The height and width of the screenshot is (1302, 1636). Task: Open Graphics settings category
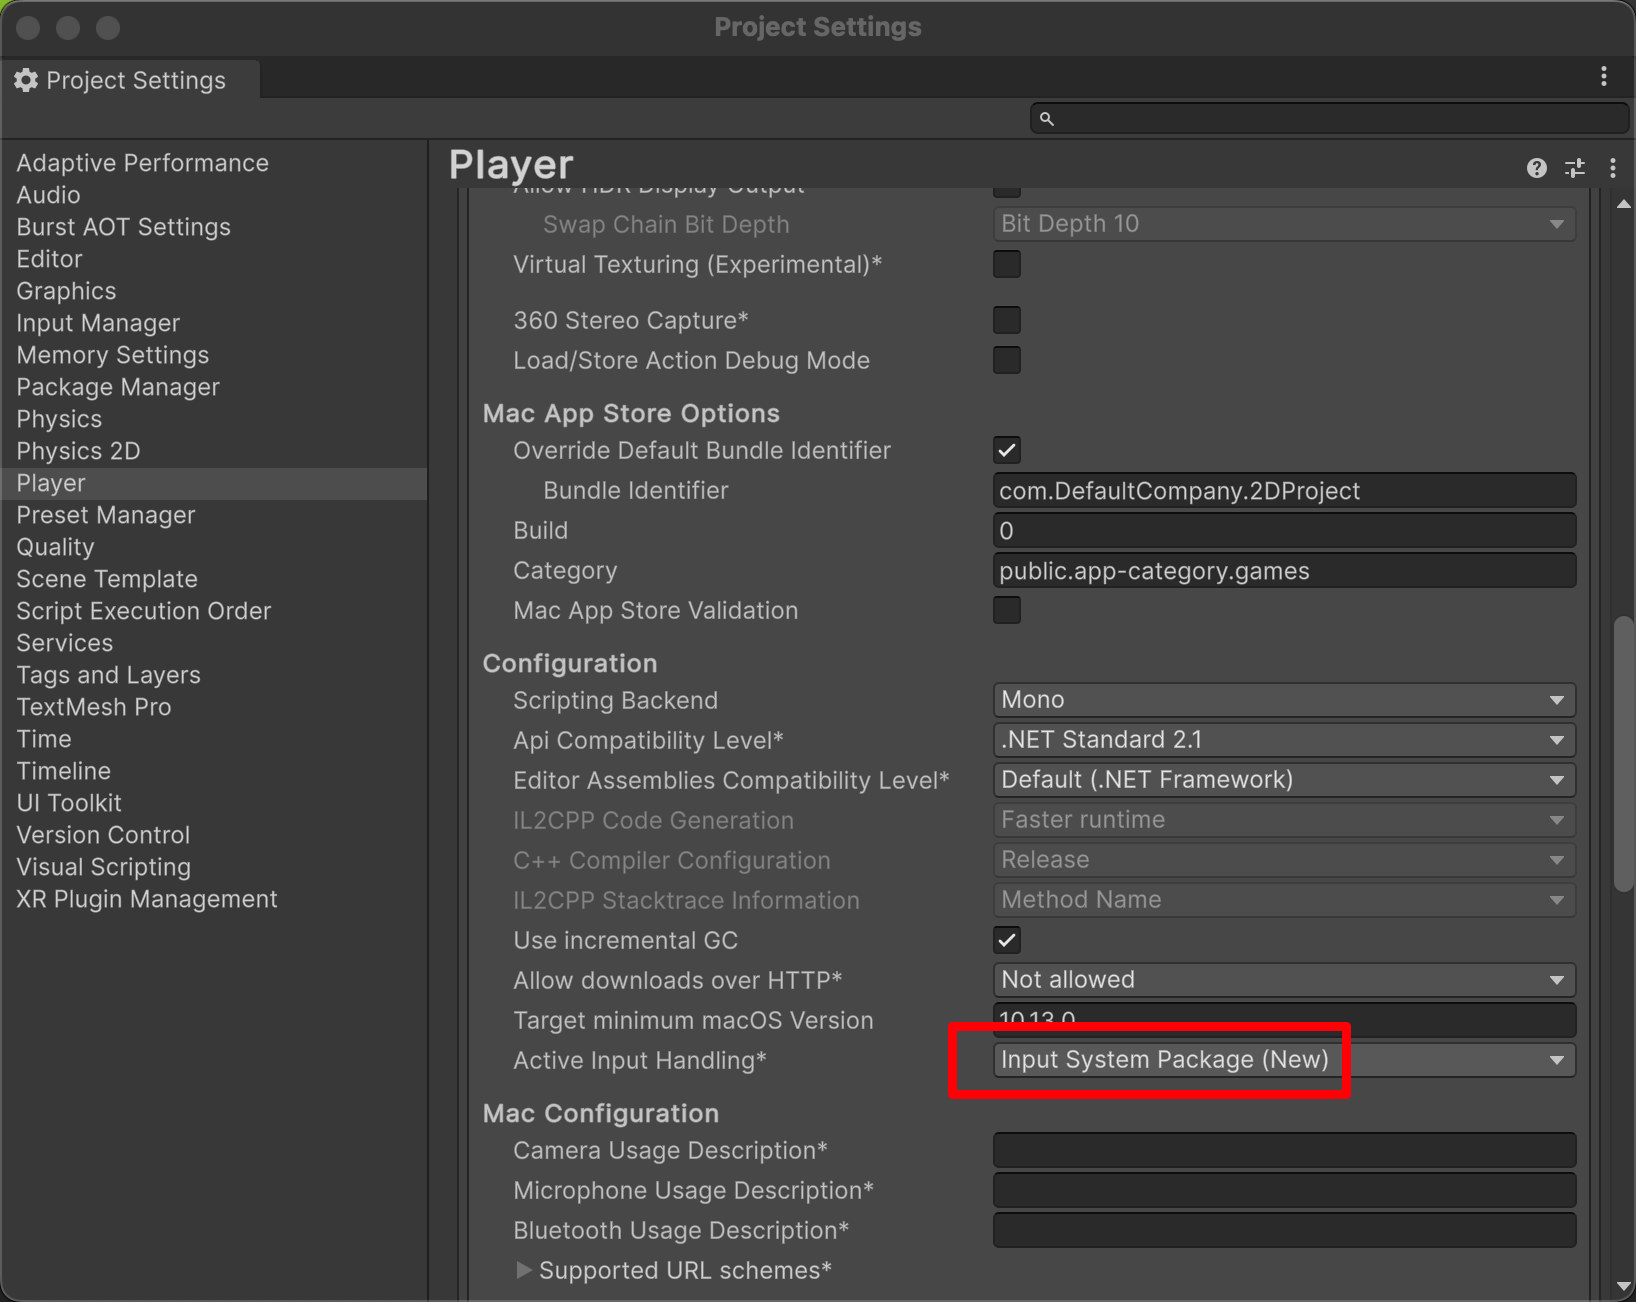(66, 291)
